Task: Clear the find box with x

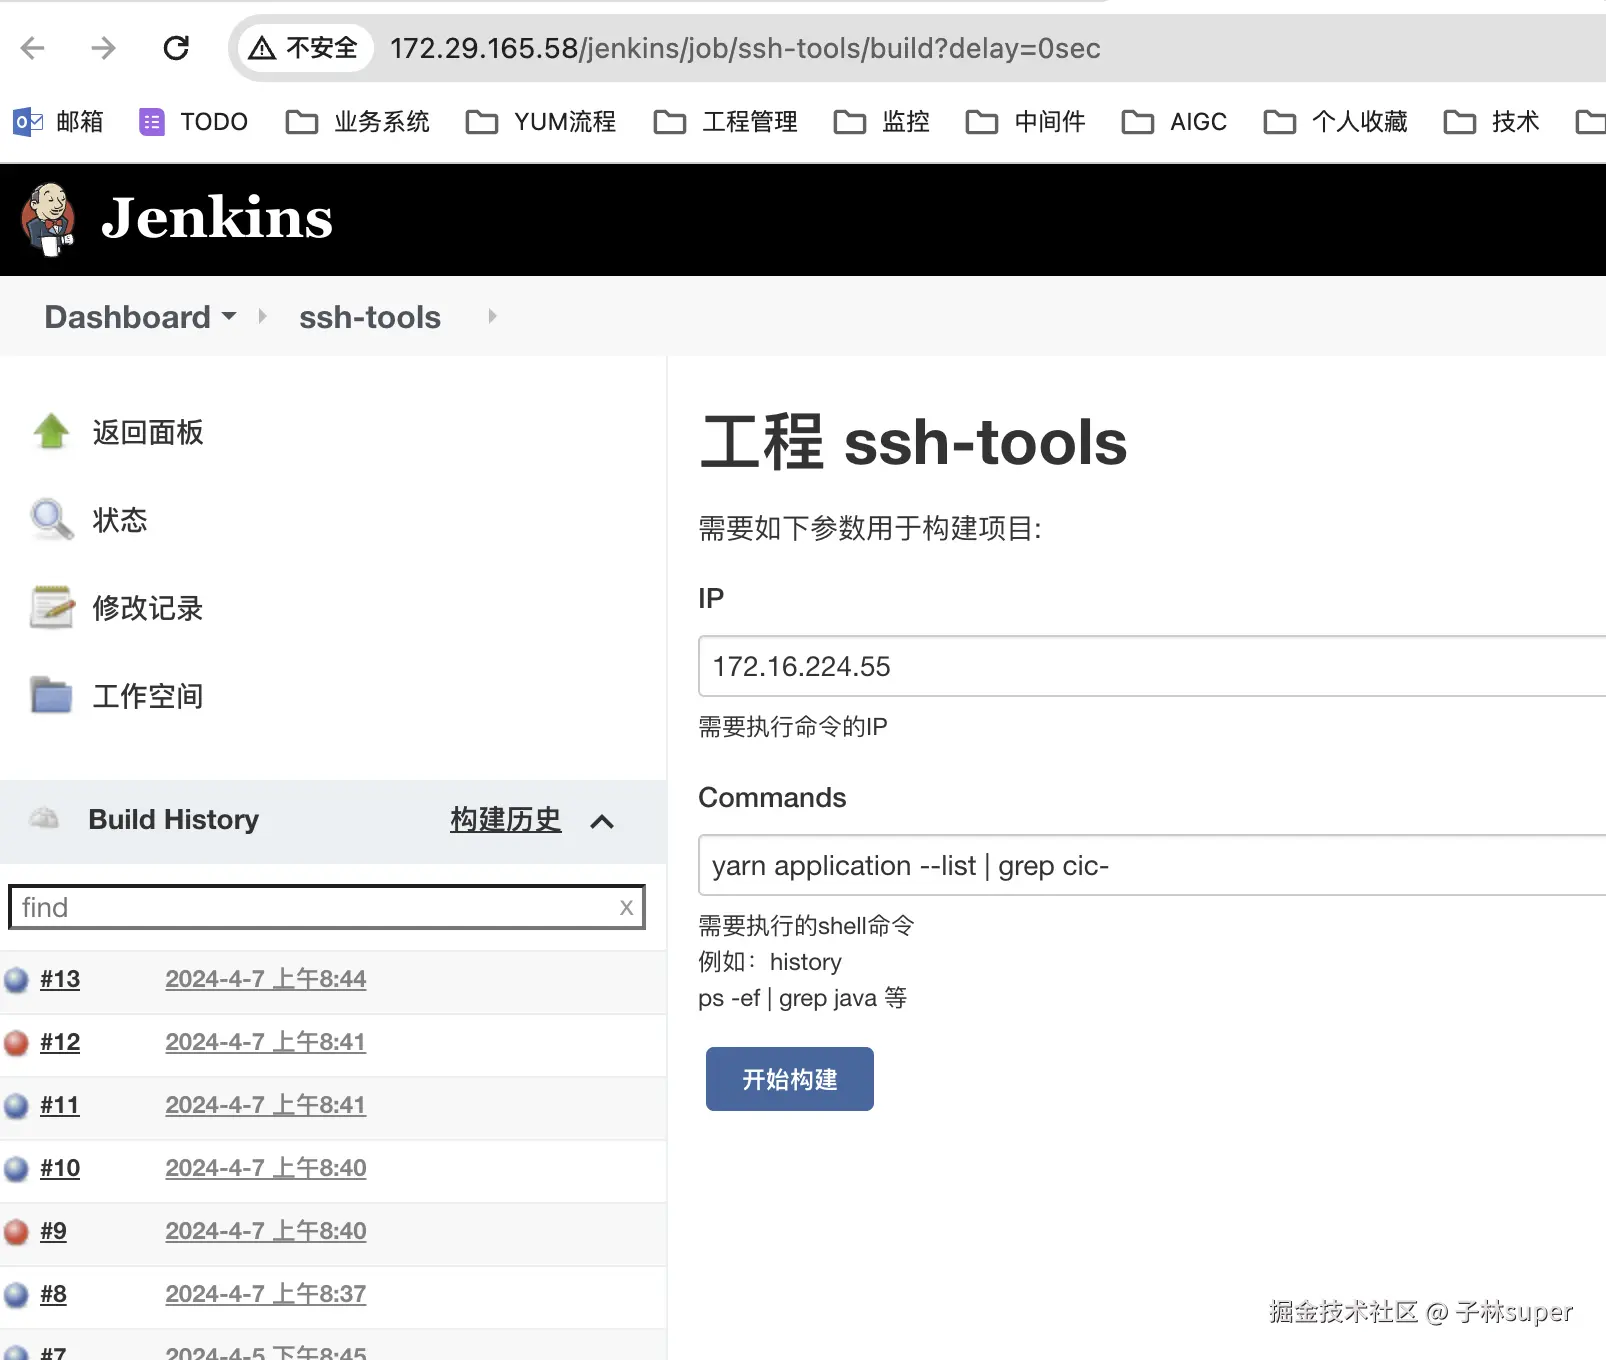Action: tap(626, 907)
